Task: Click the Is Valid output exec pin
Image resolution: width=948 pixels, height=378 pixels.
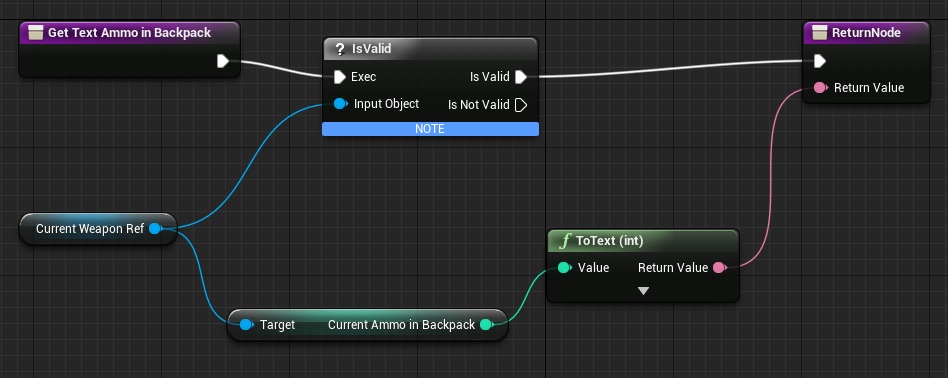Action: pos(521,77)
